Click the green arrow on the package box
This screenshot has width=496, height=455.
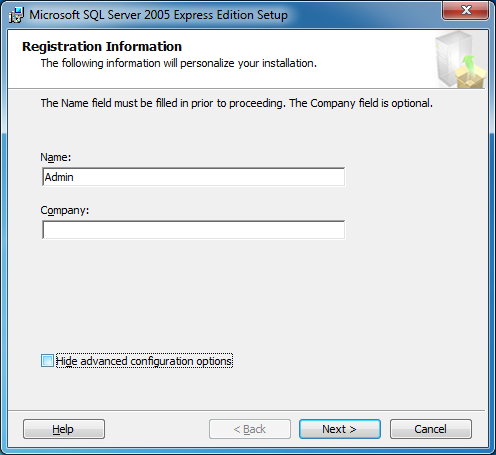(x=468, y=66)
